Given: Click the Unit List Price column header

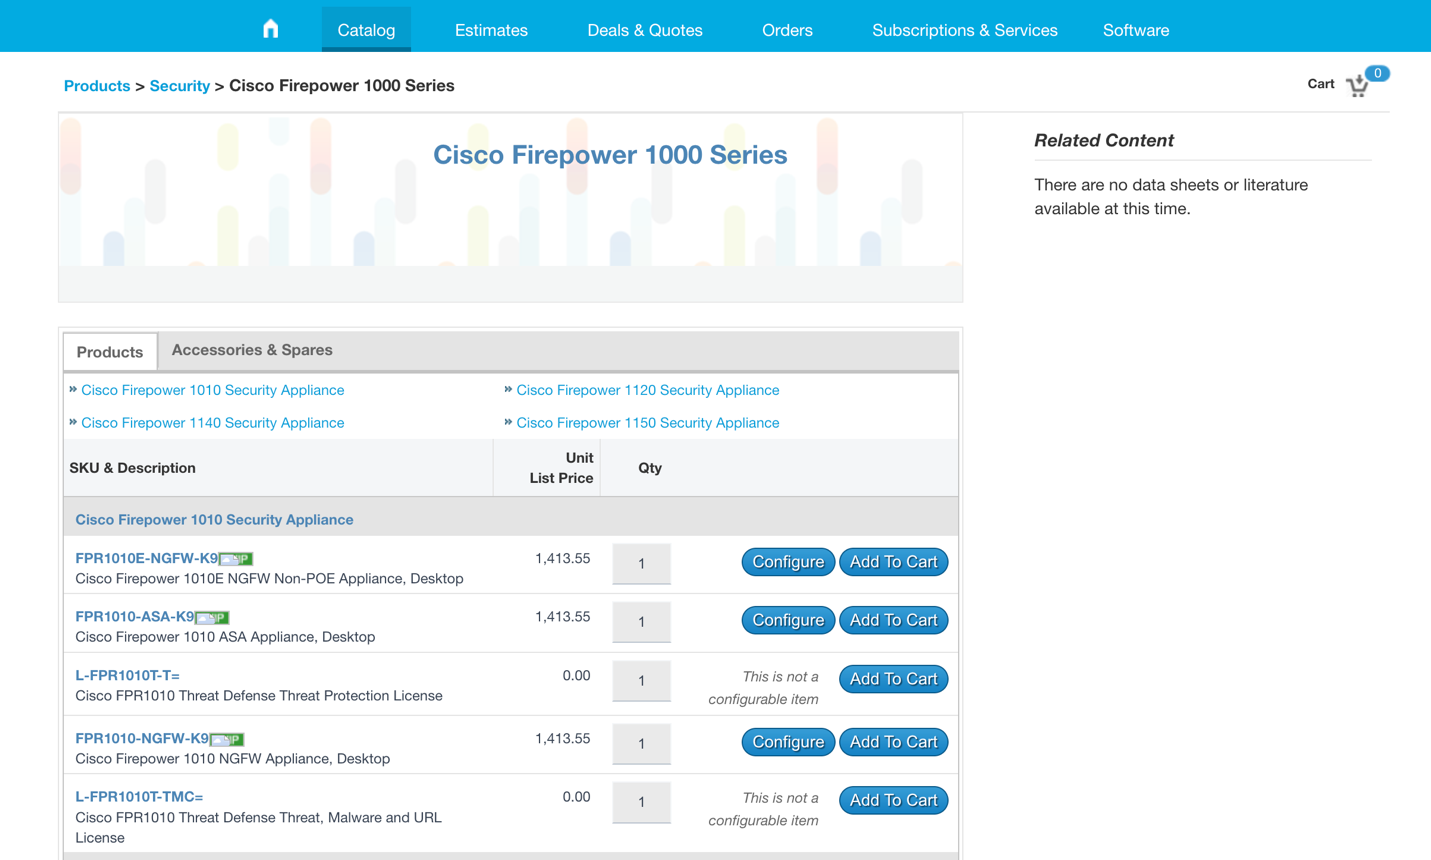Looking at the screenshot, I should point(561,468).
